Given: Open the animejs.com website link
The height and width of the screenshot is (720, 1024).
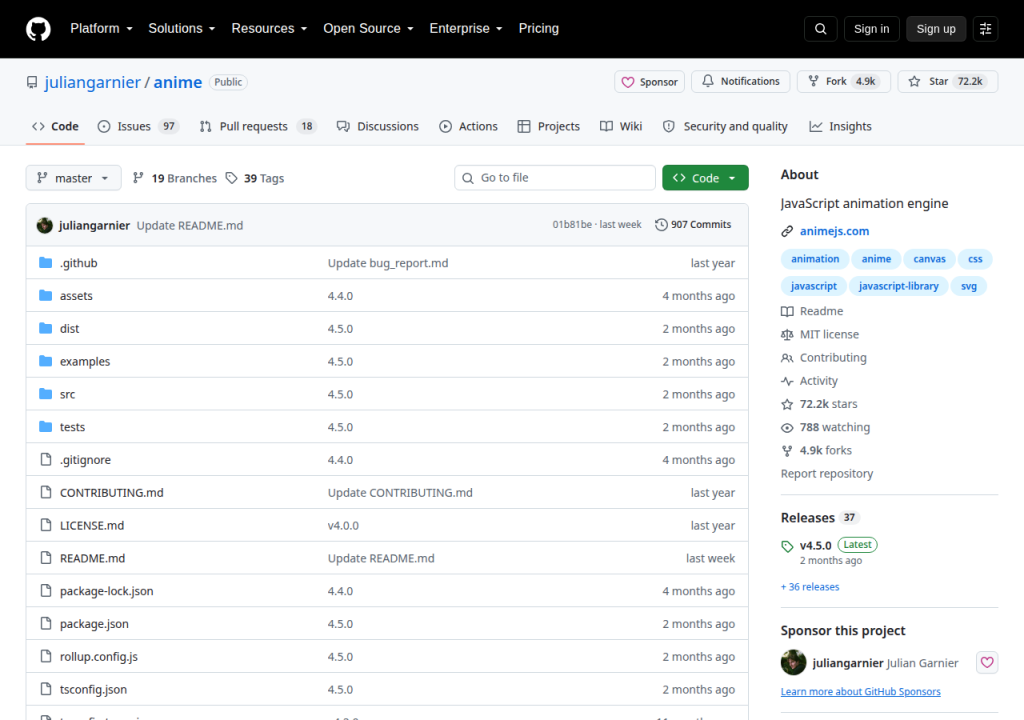Looking at the screenshot, I should point(834,231).
